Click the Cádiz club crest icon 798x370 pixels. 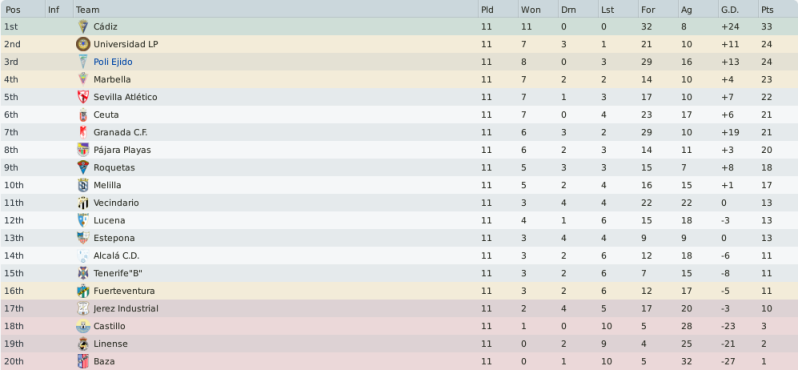pyautogui.click(x=83, y=26)
